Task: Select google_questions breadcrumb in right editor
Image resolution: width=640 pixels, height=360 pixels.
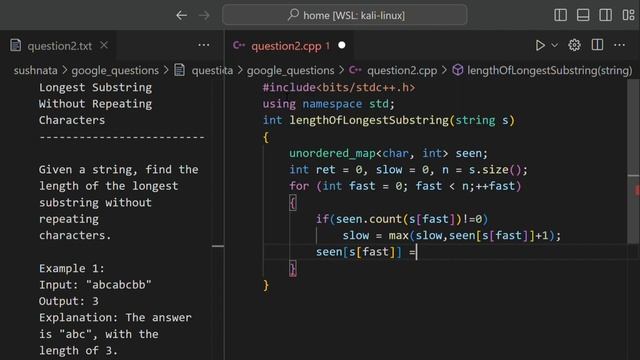Action: 291,71
